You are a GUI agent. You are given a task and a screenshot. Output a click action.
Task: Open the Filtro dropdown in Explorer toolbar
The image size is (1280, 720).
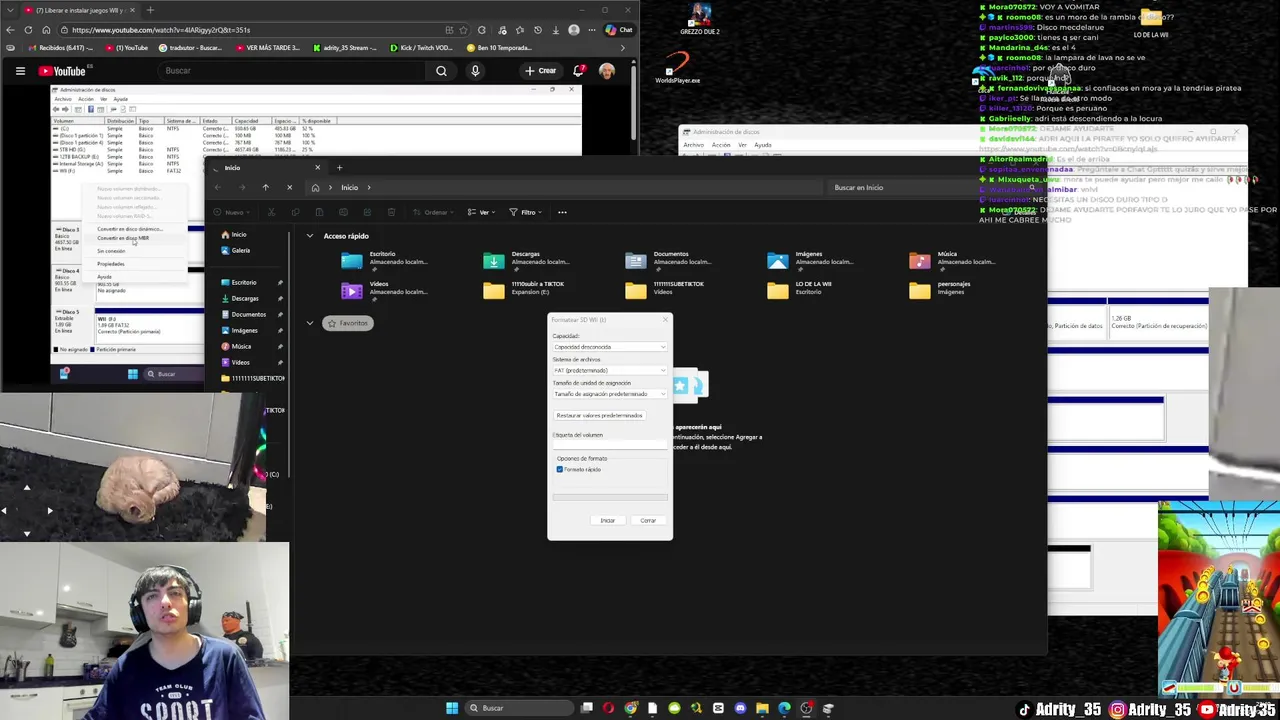pyautogui.click(x=526, y=212)
